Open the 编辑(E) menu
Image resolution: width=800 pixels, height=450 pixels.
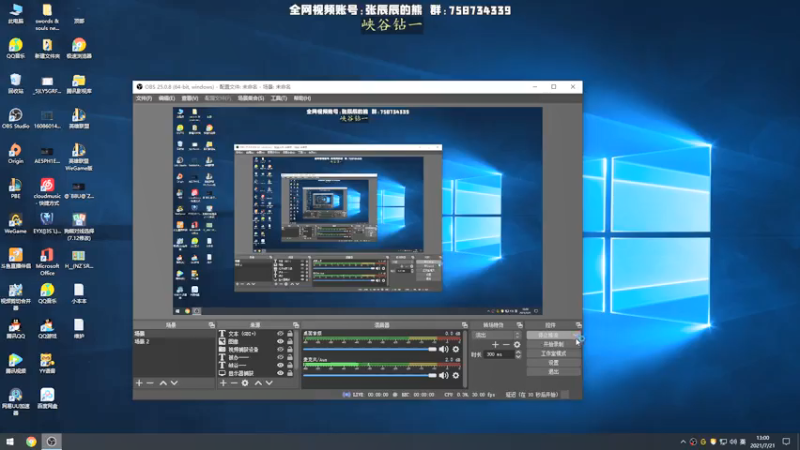166,98
